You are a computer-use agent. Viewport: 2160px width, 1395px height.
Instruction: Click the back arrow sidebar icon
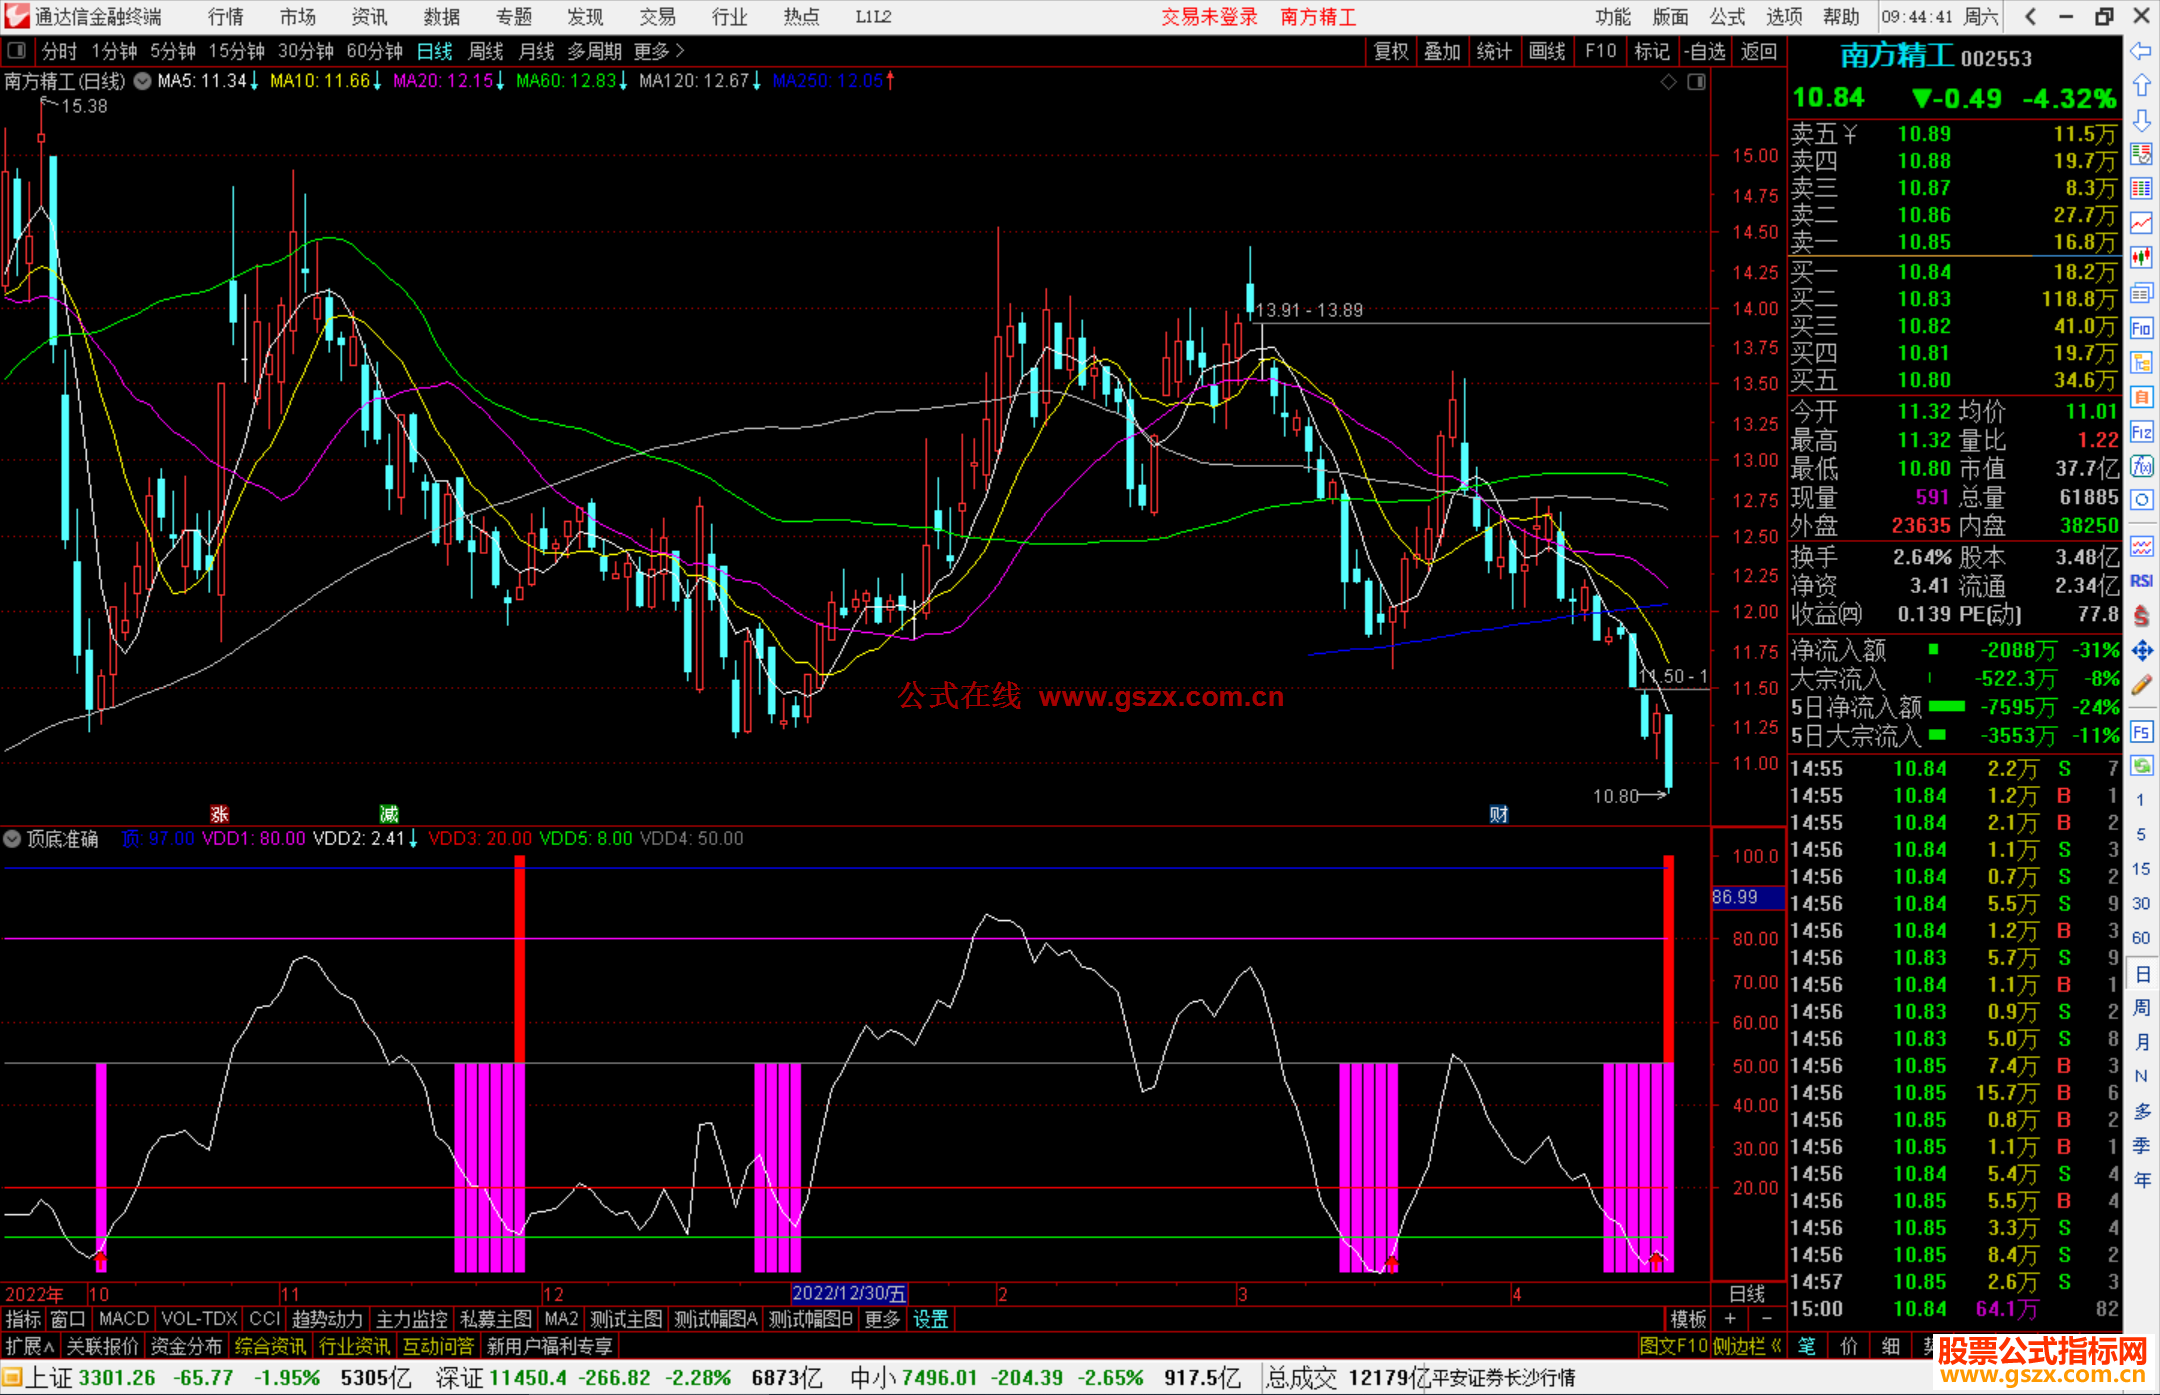pyautogui.click(x=2141, y=51)
